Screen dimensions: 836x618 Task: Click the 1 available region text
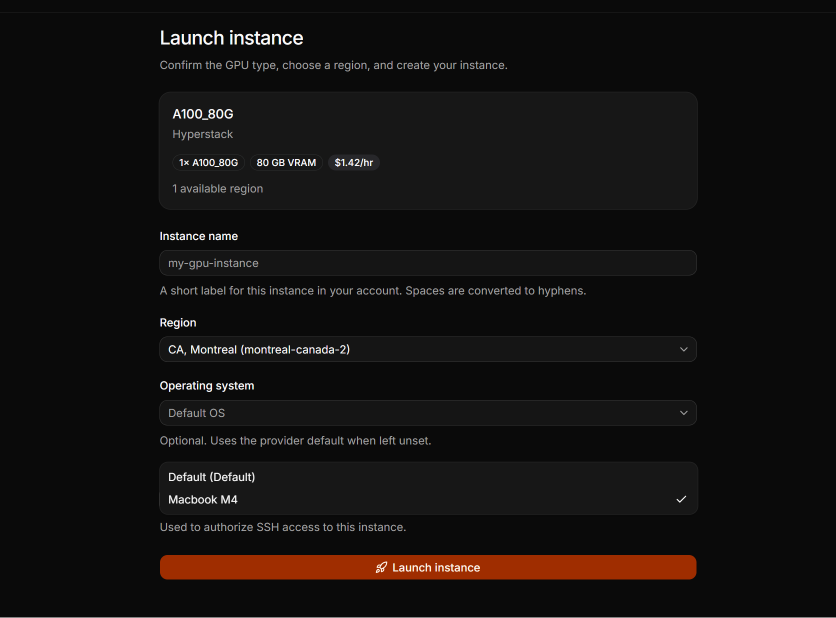[x=218, y=189]
